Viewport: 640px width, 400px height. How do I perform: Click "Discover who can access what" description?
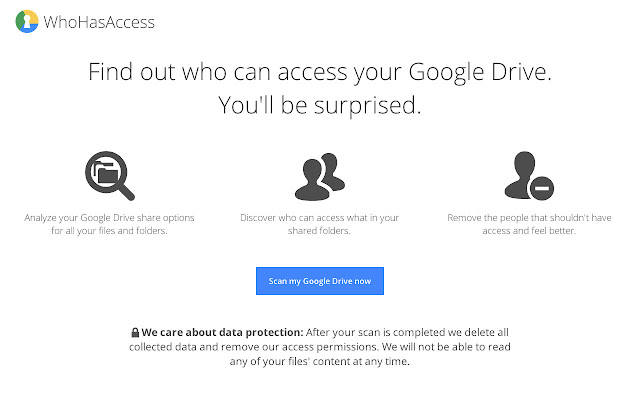[x=319, y=217]
